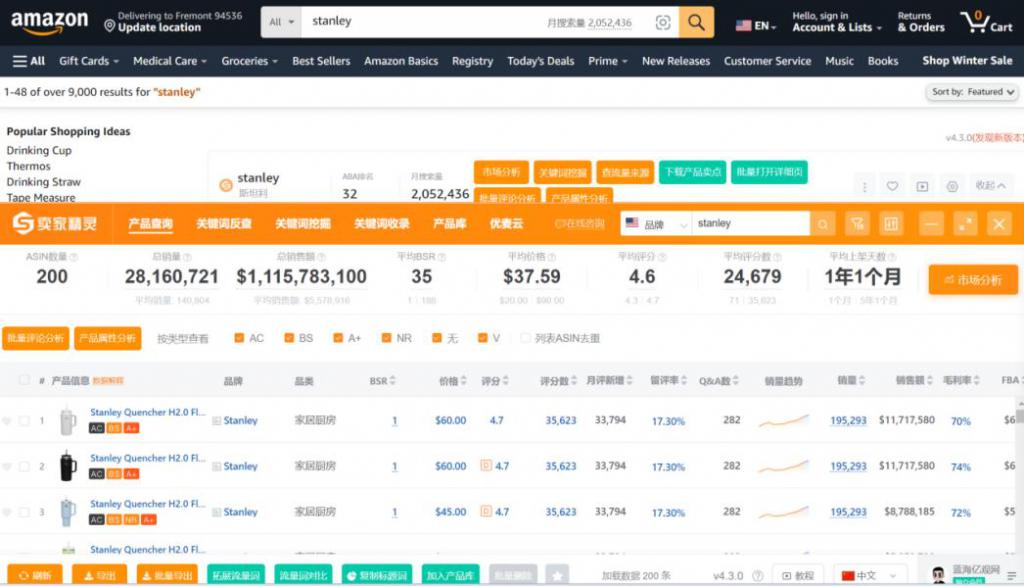Click the heart favorite icon in extension panel
Screen dimensions: 1024x587
click(892, 186)
